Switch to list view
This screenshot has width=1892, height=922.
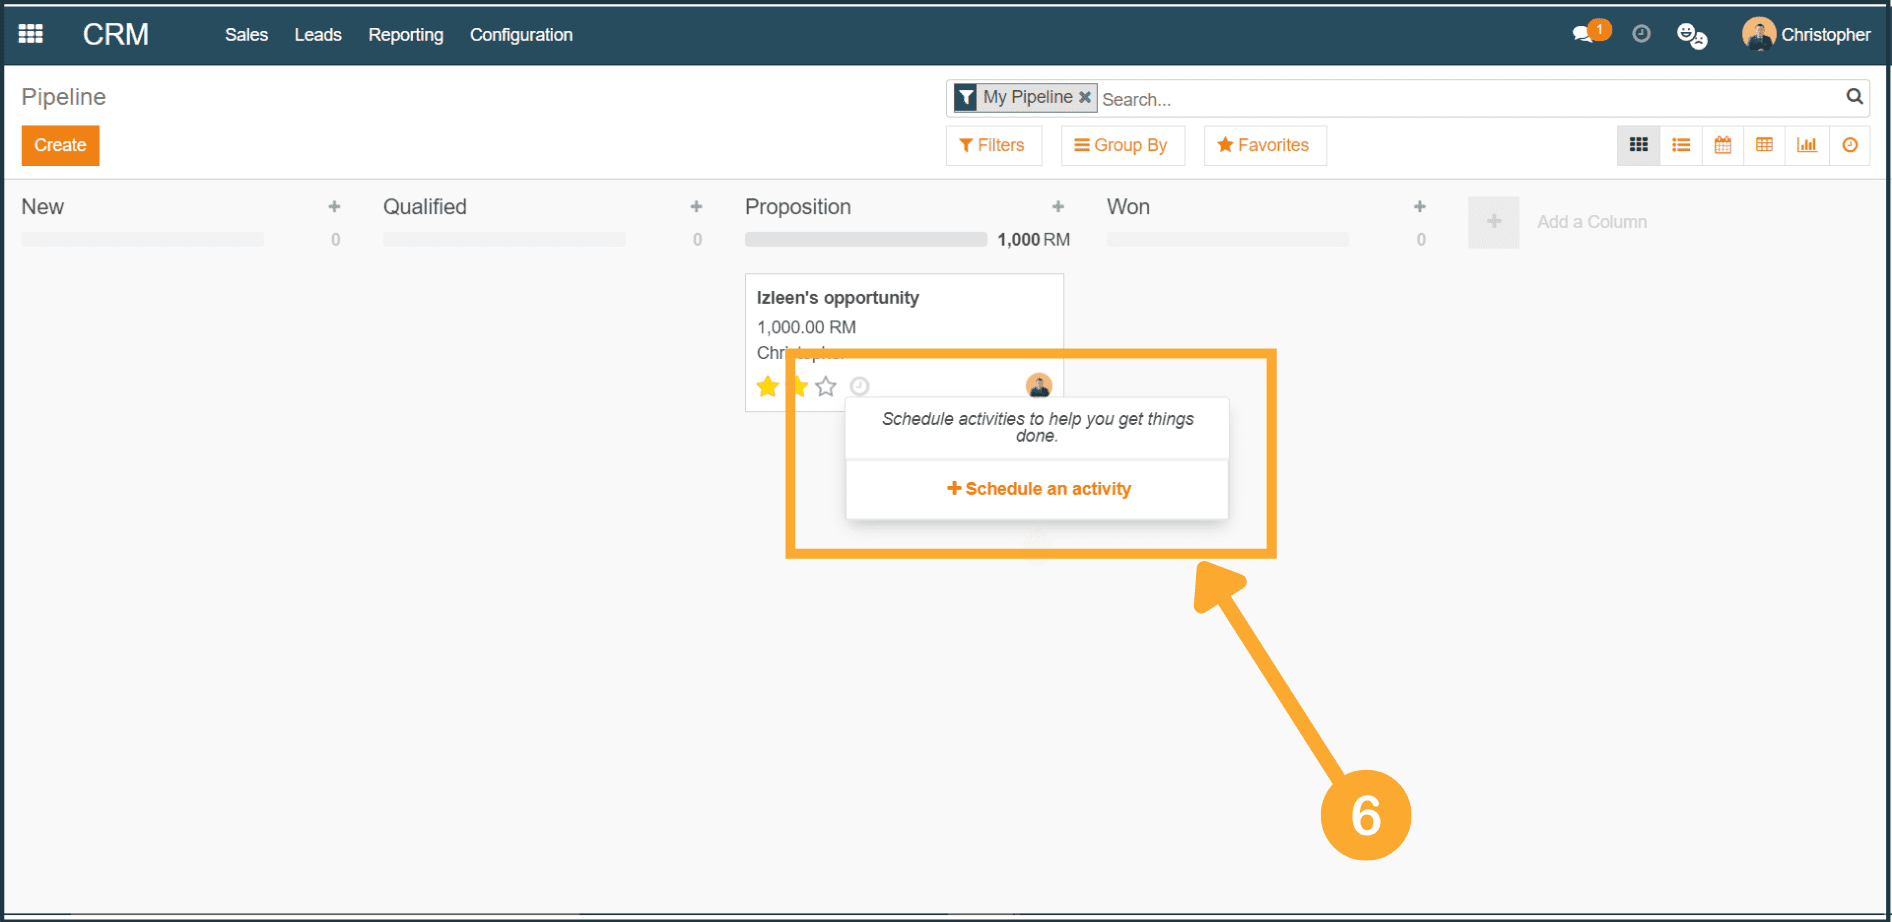[1681, 146]
